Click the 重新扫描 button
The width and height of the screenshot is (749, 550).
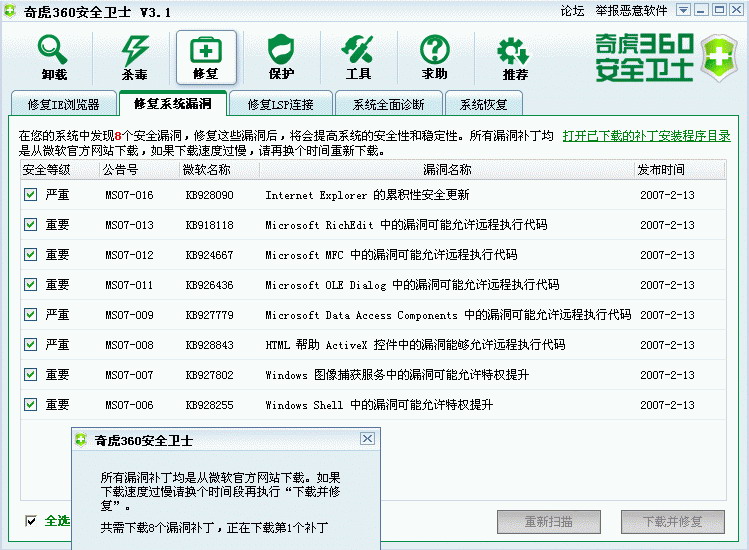(549, 522)
